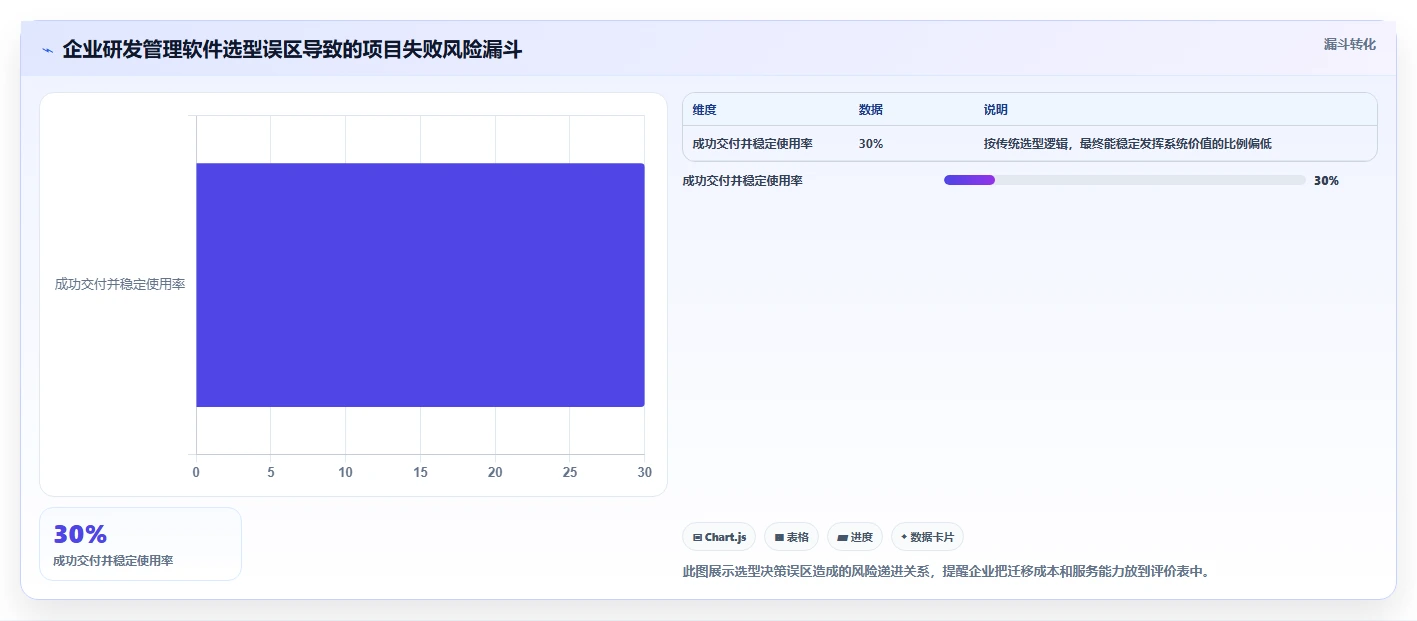Screen dimensions: 1417x621
Task: Click the large blue bar in the chart
Action: pyautogui.click(x=420, y=285)
